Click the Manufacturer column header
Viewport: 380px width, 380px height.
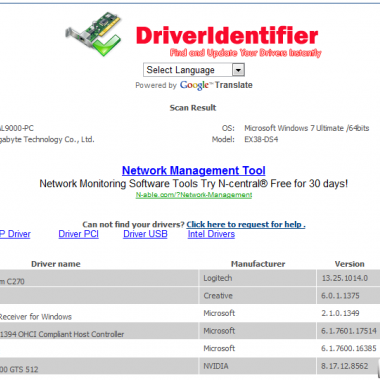click(x=258, y=264)
